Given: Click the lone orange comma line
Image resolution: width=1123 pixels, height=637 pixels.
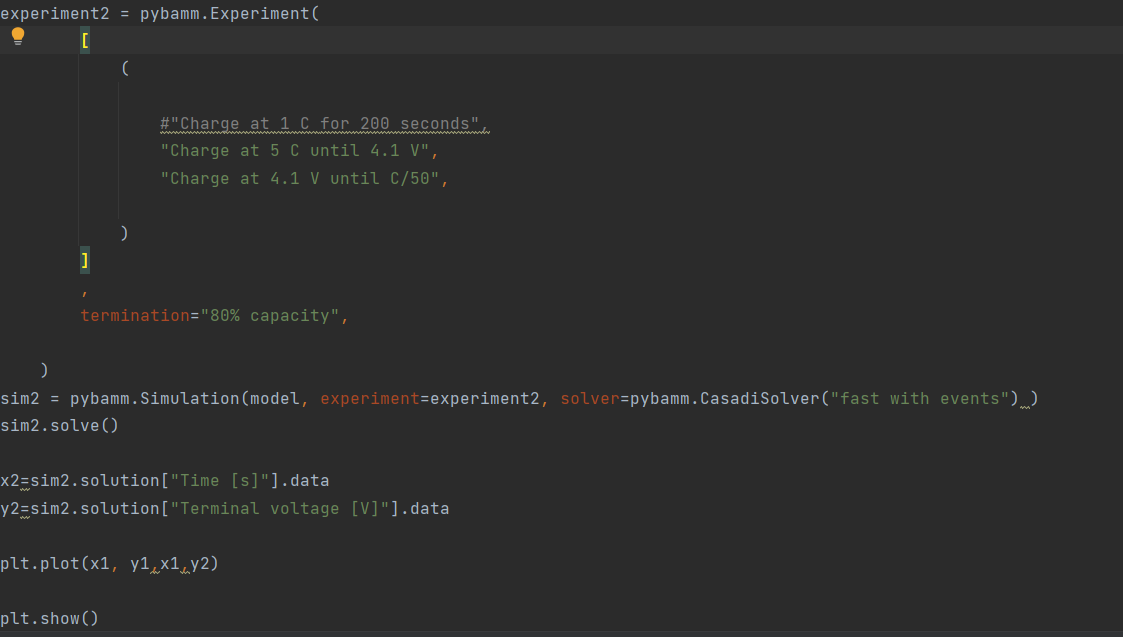Looking at the screenshot, I should [x=85, y=291].
